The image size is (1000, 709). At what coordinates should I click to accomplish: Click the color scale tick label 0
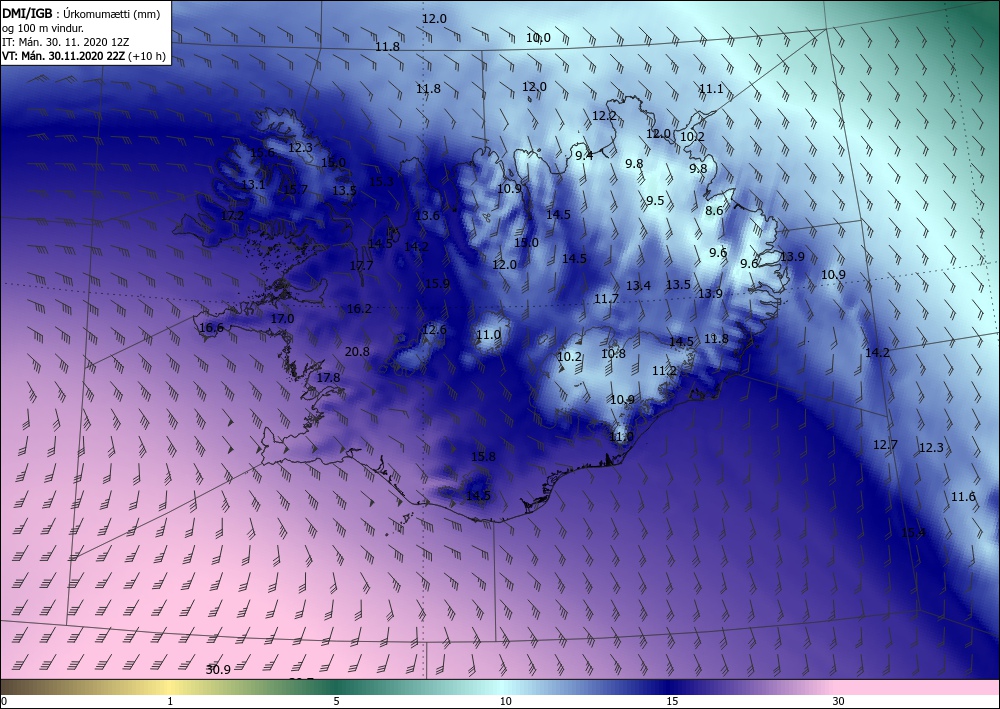click(4, 701)
